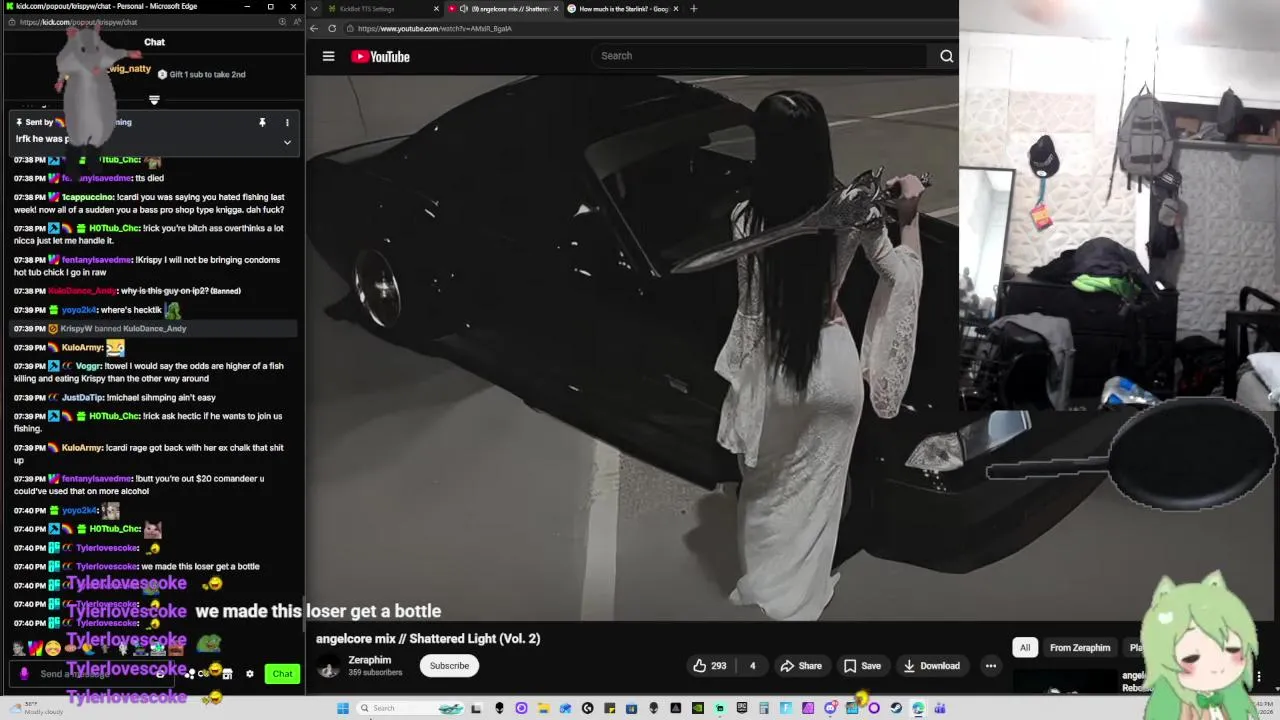This screenshot has height=720, width=1280.
Task: Save the video to a playlist
Action: point(862,666)
